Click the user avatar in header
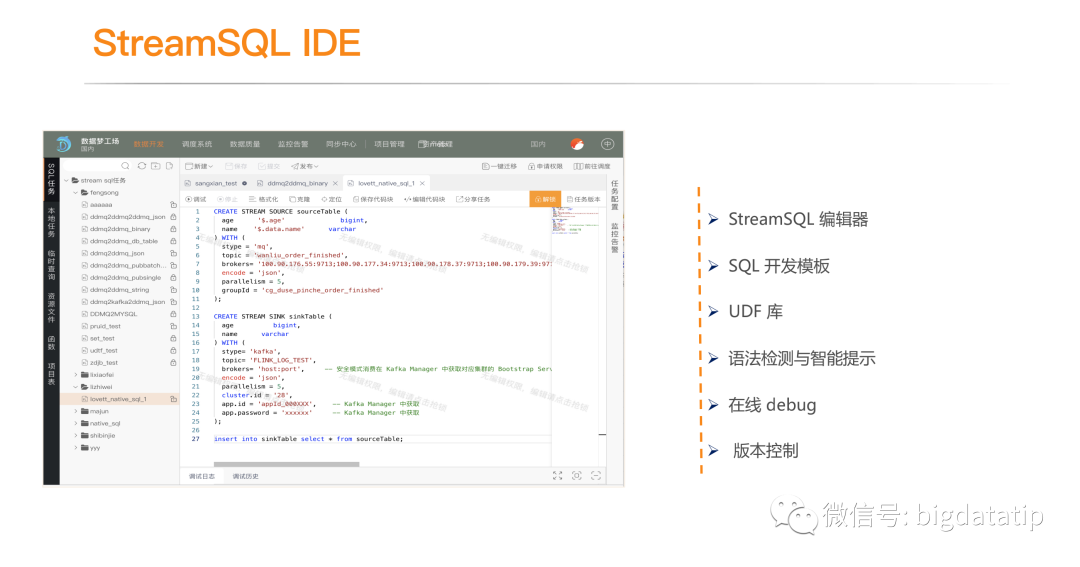Image resolution: width=1080 pixels, height=567 pixels. pyautogui.click(x=577, y=144)
